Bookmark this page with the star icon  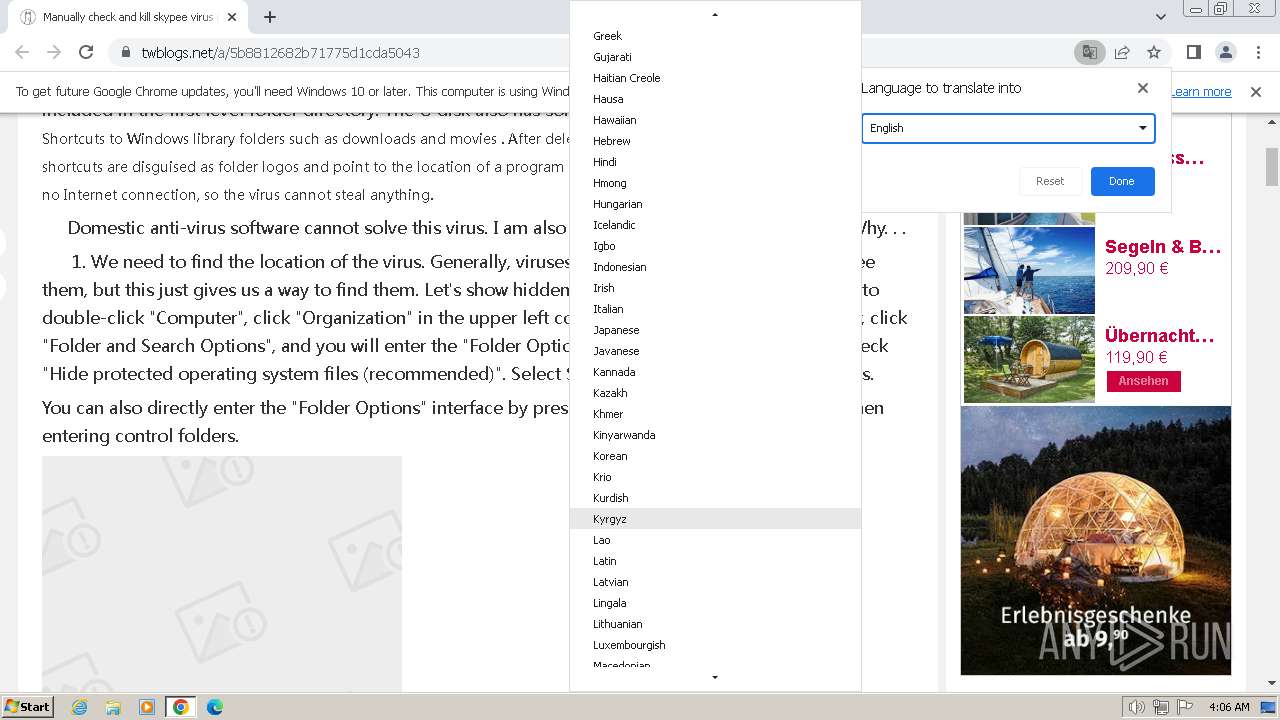click(x=1154, y=52)
